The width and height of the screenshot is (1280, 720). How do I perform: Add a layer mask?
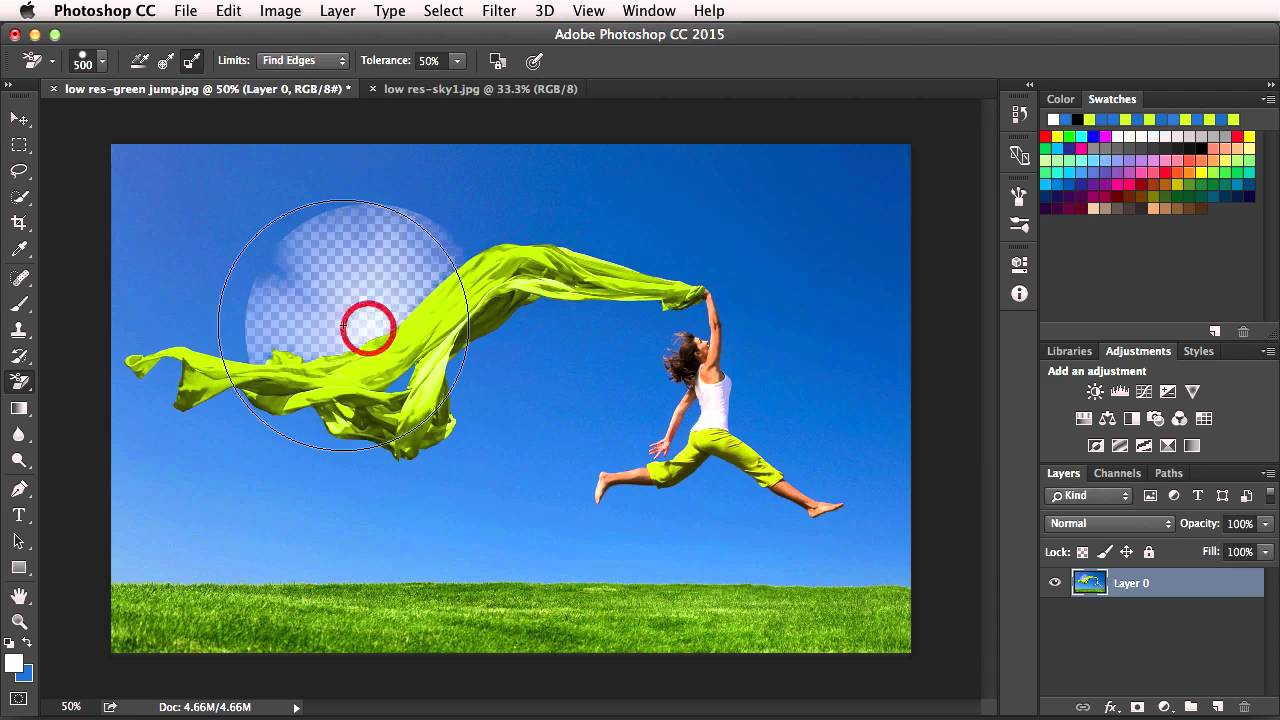point(1137,707)
